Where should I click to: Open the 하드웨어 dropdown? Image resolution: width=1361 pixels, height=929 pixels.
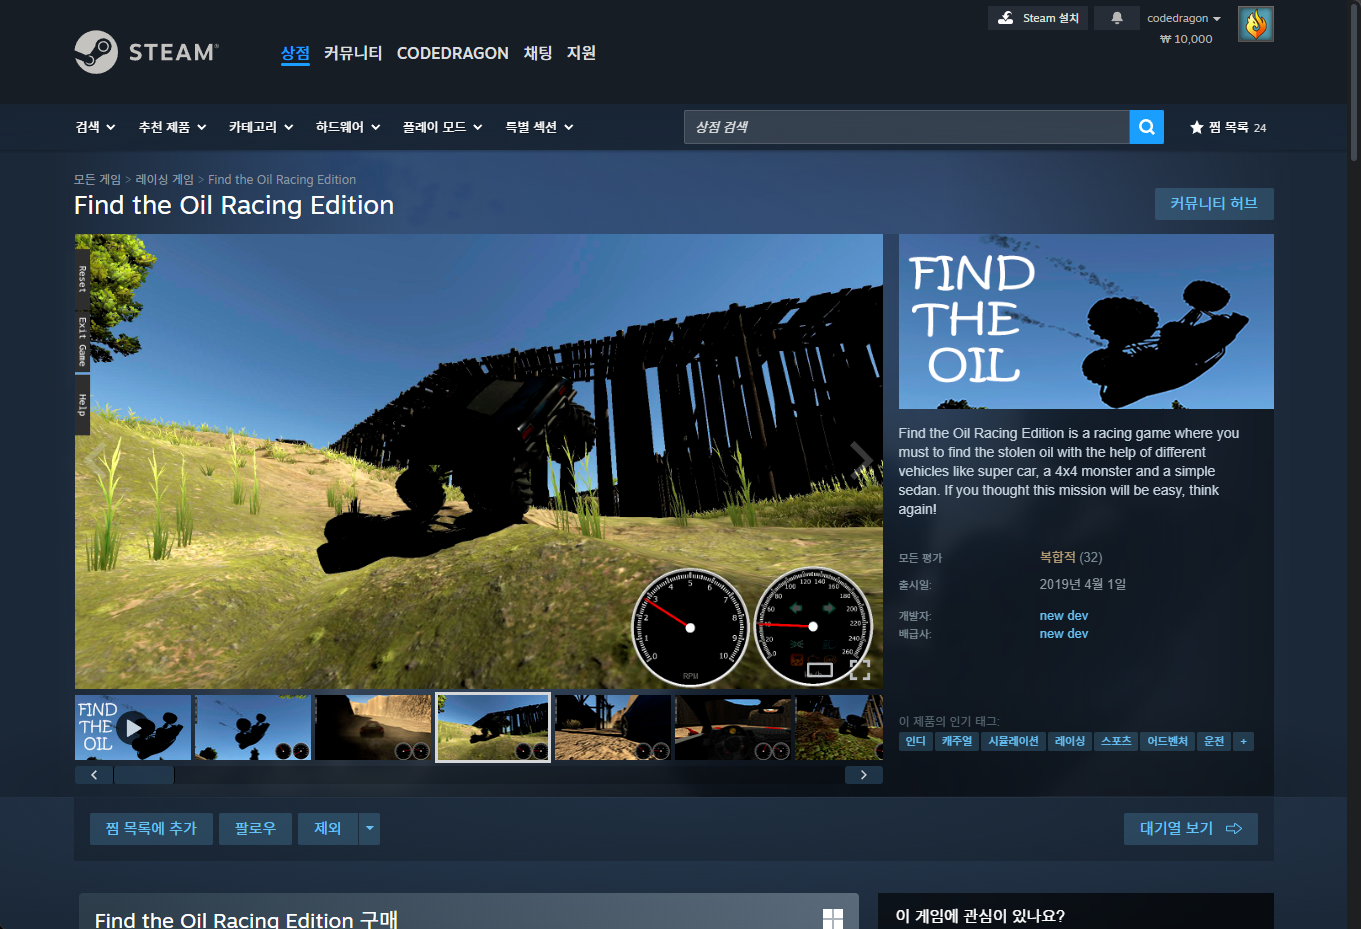tap(348, 127)
